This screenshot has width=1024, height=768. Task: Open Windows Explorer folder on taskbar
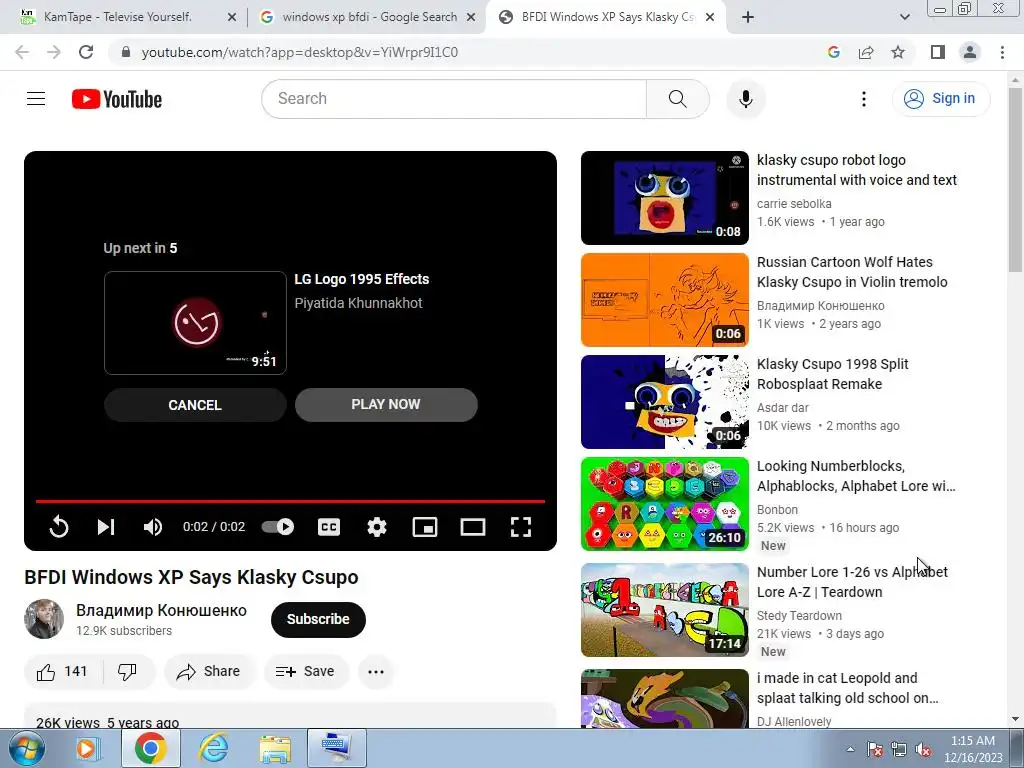[275, 748]
